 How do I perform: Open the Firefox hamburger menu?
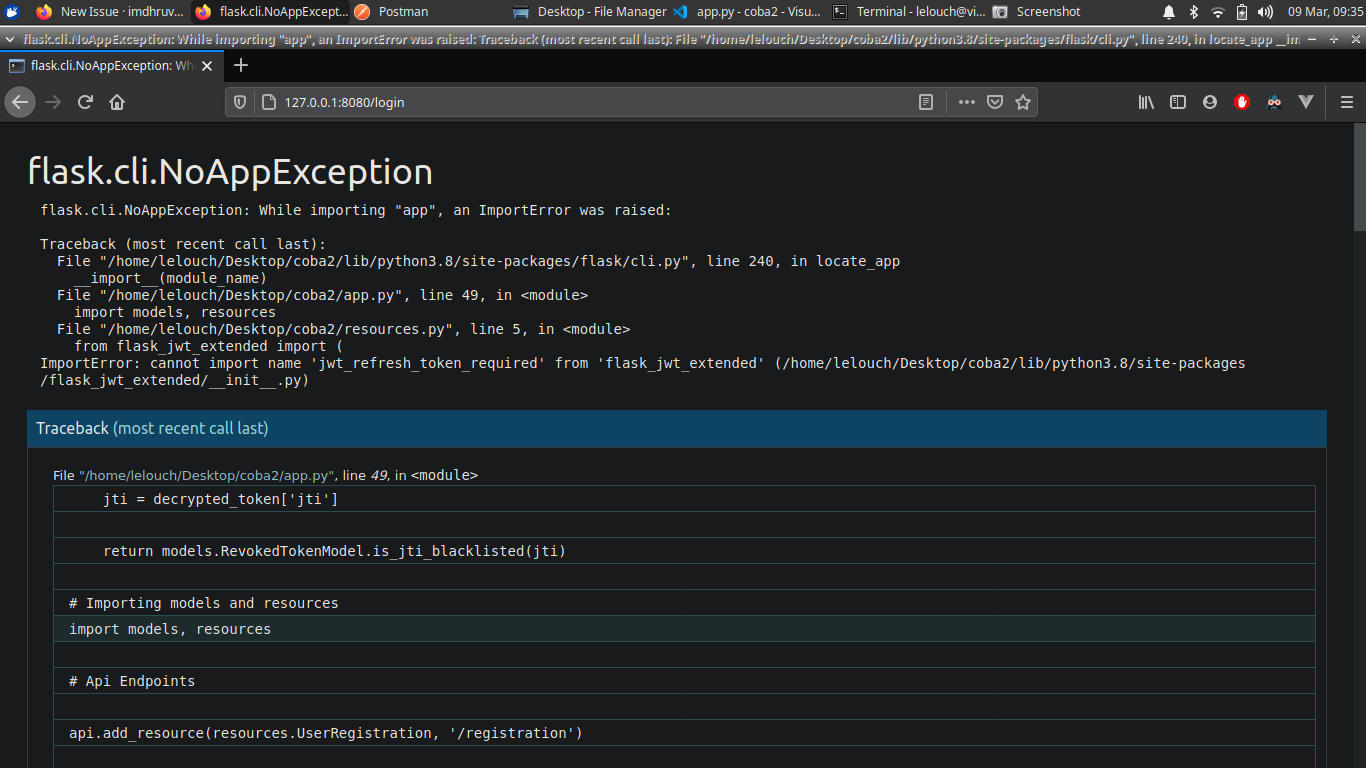click(x=1346, y=101)
